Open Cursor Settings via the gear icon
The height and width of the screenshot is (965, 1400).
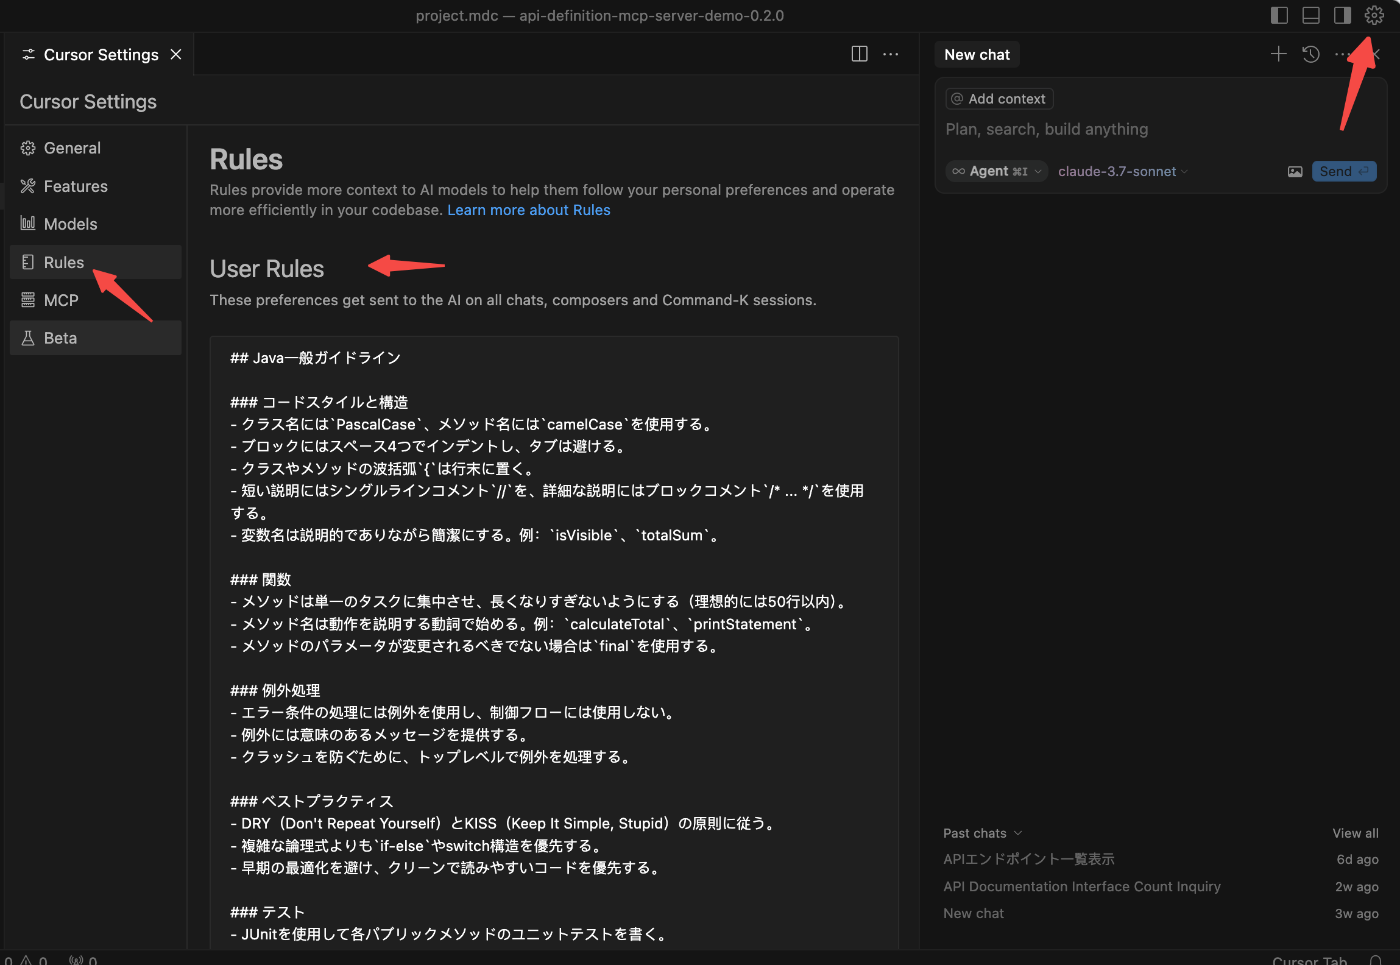coord(1374,15)
